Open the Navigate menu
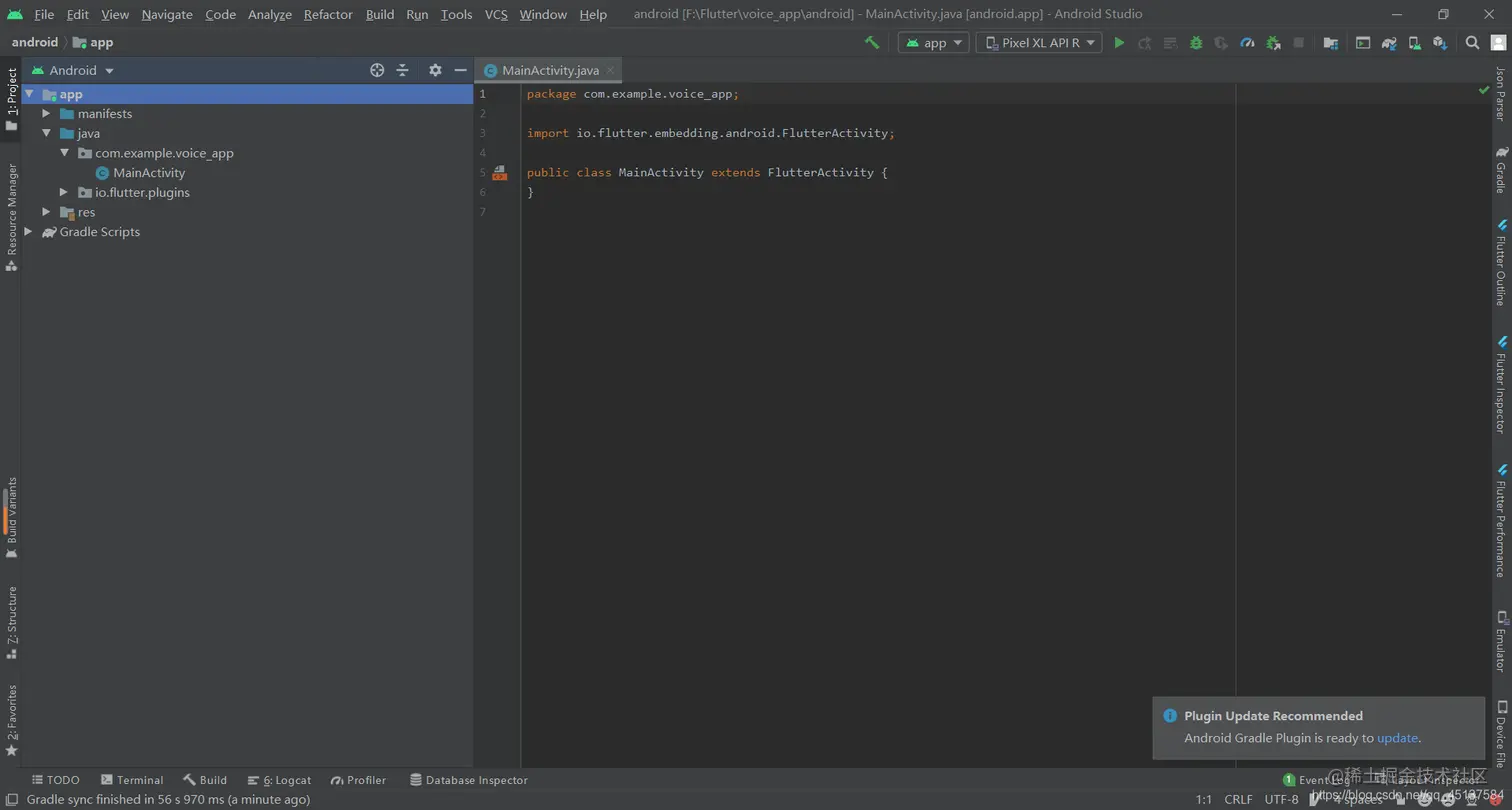This screenshot has width=1512, height=810. (167, 14)
